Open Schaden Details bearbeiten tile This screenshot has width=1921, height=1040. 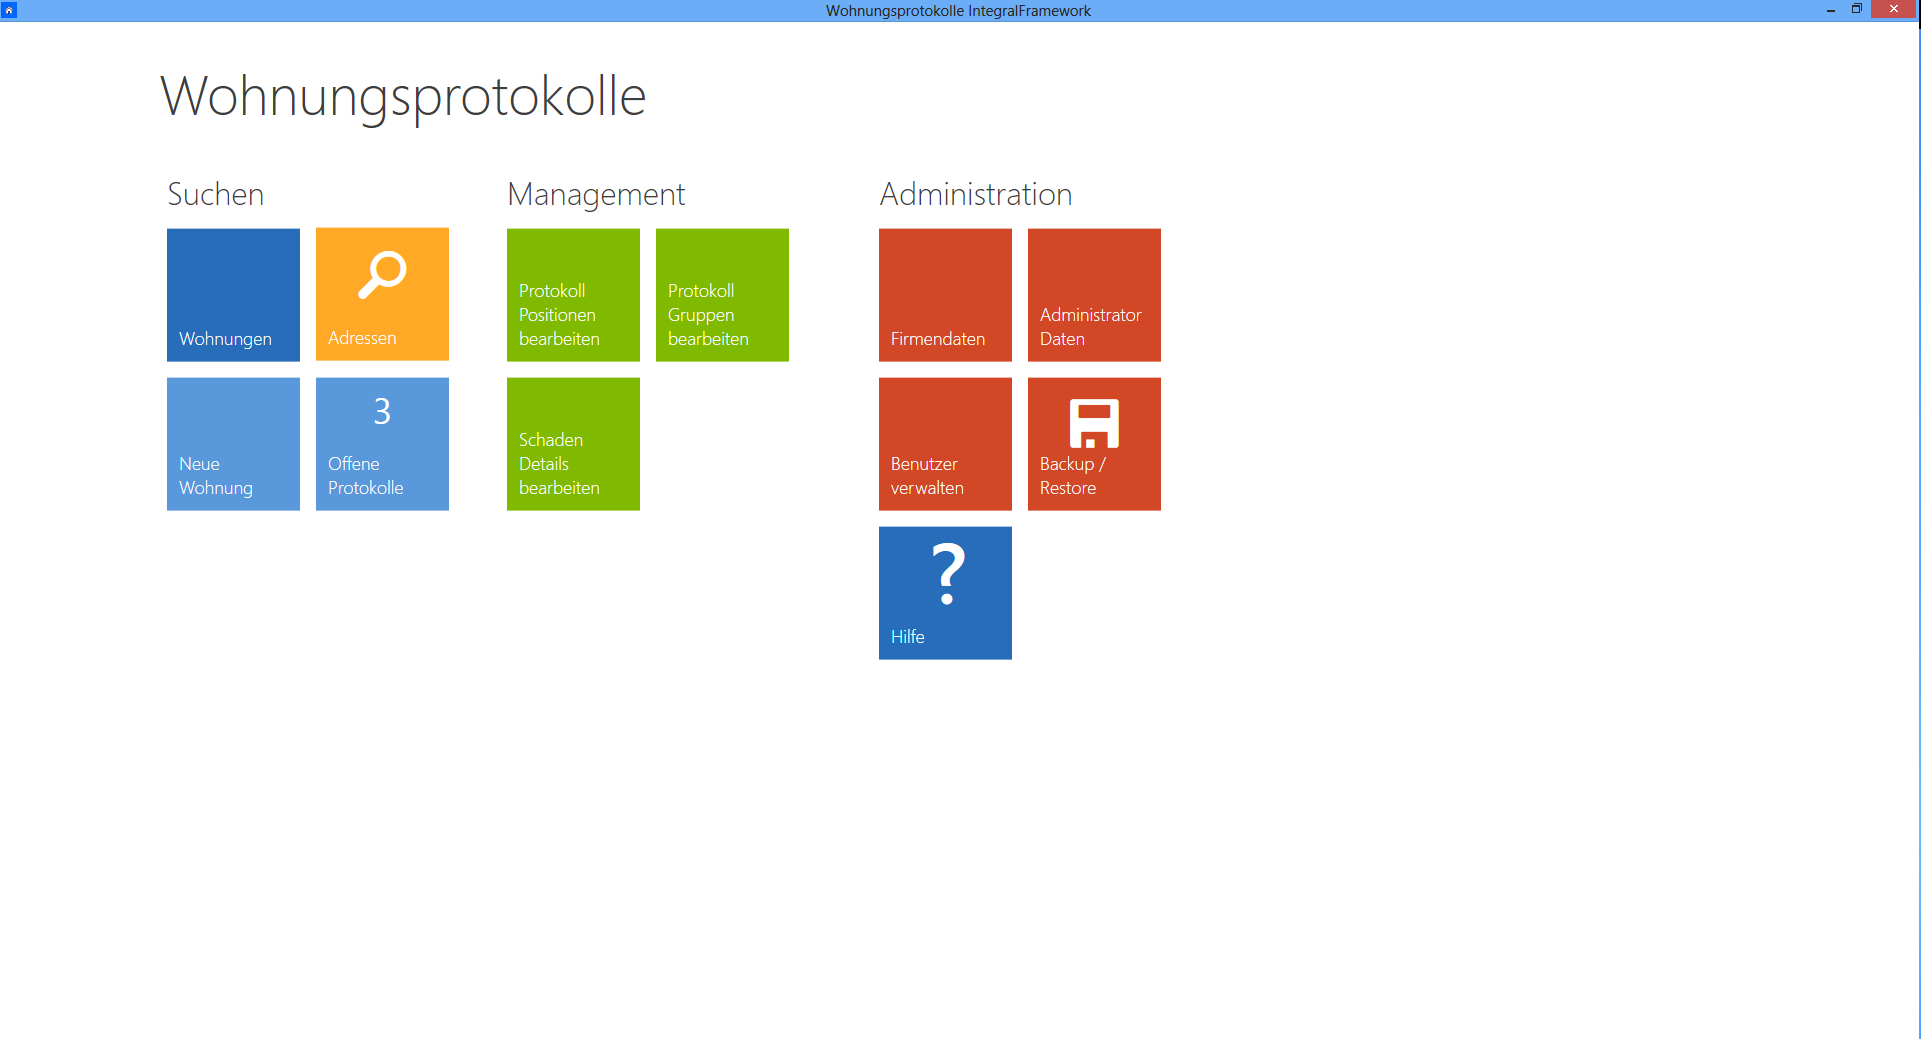pos(573,444)
